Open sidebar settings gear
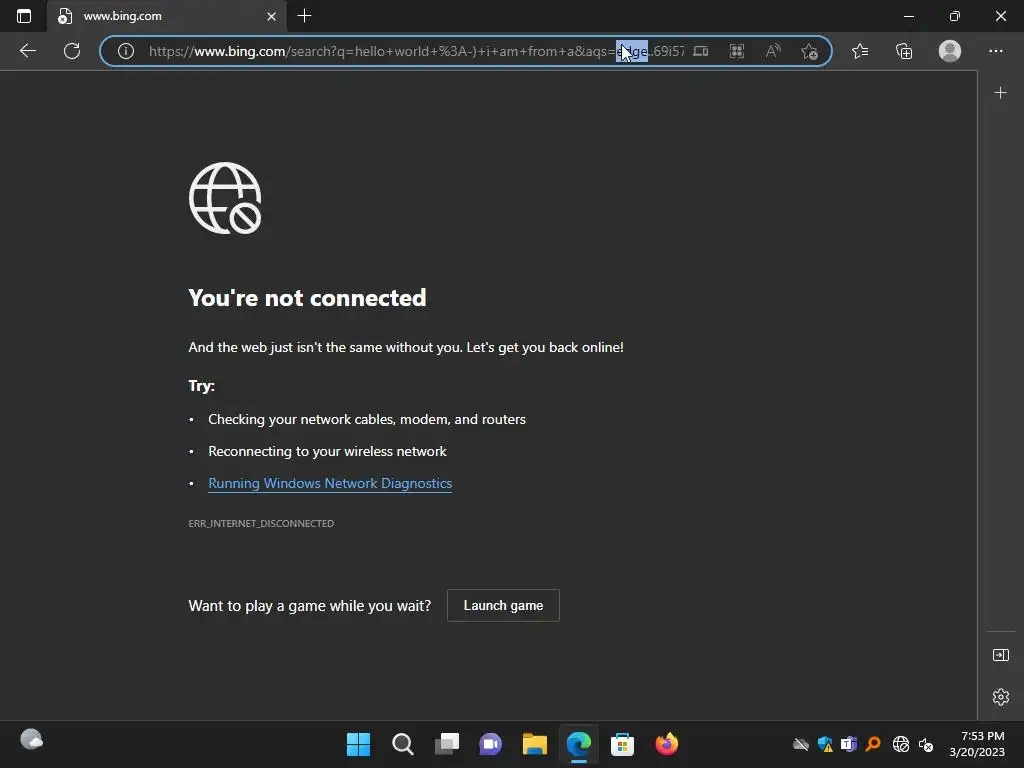The image size is (1024, 768). 1000,697
